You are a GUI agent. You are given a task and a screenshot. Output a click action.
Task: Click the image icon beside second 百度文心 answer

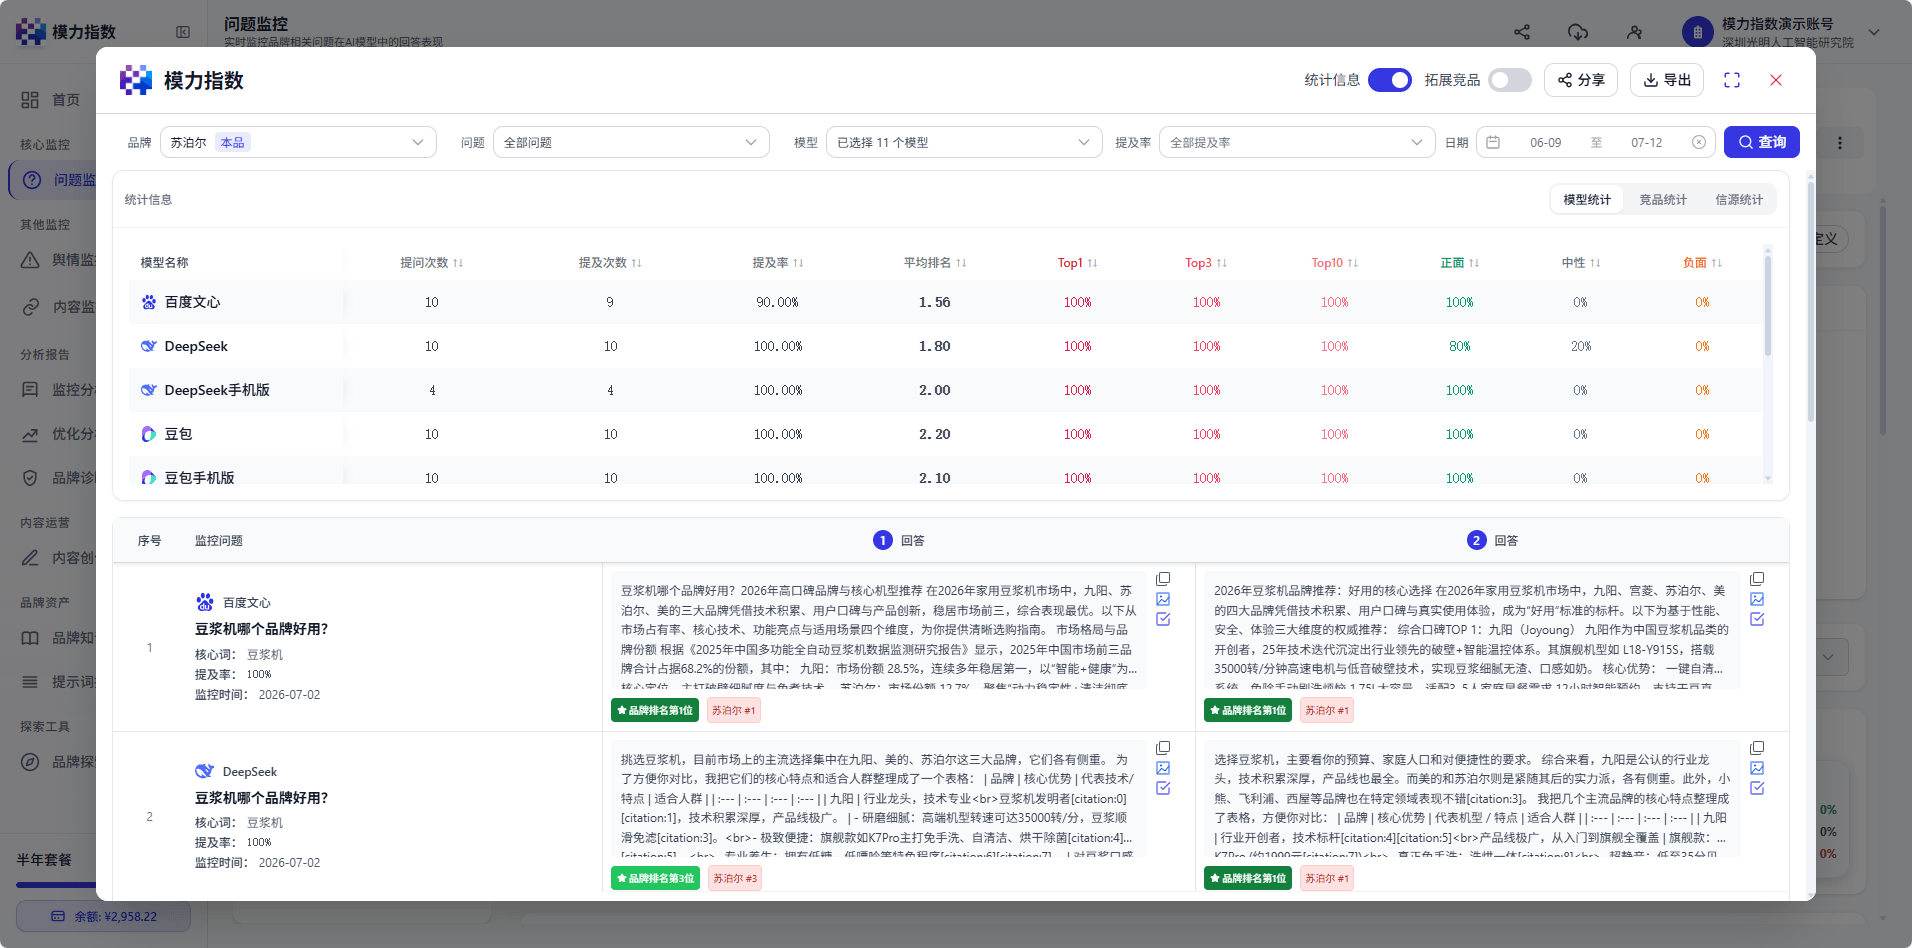pos(1757,599)
